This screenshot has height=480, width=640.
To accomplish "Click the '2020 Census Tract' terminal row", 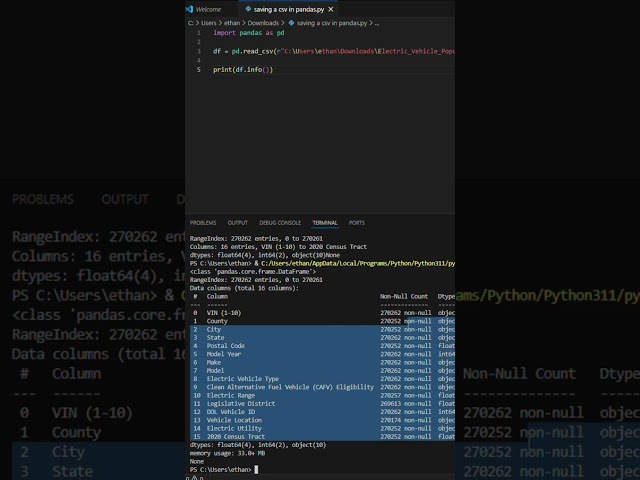I will tap(322, 436).
